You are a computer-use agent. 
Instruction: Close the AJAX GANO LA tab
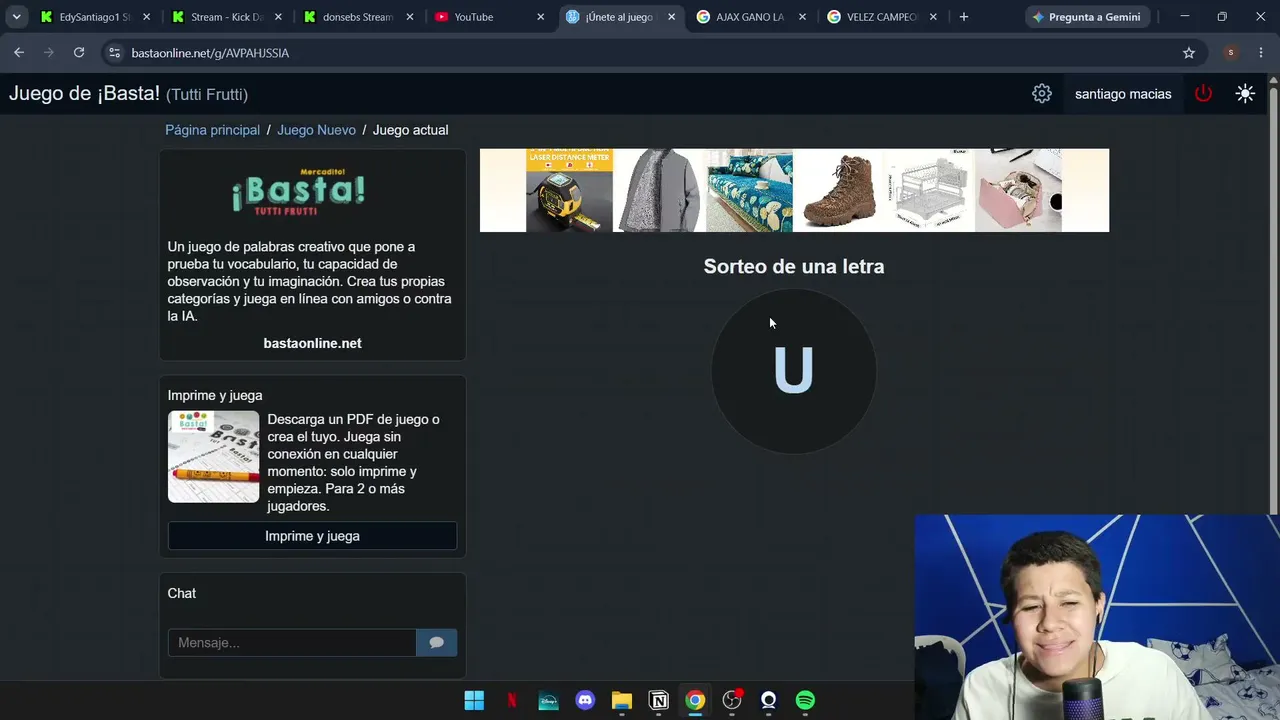[802, 17]
